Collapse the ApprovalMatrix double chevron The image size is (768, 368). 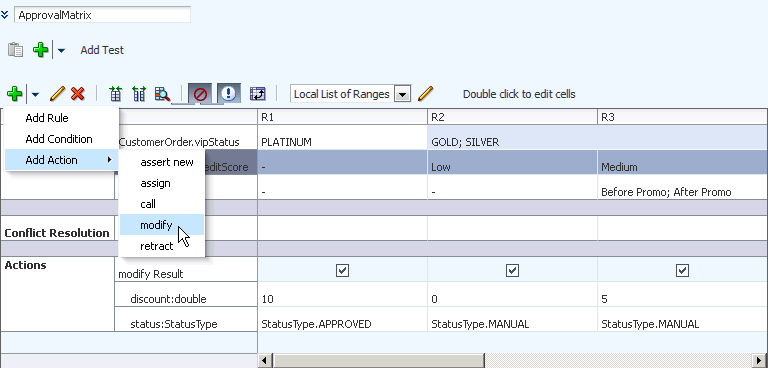4,15
